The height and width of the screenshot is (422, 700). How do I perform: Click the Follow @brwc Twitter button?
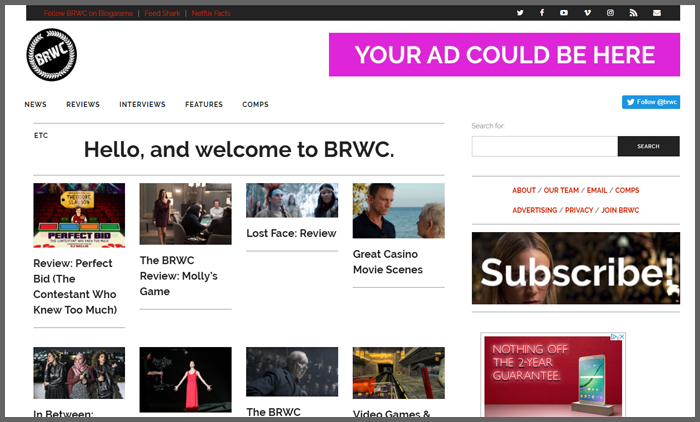click(651, 102)
